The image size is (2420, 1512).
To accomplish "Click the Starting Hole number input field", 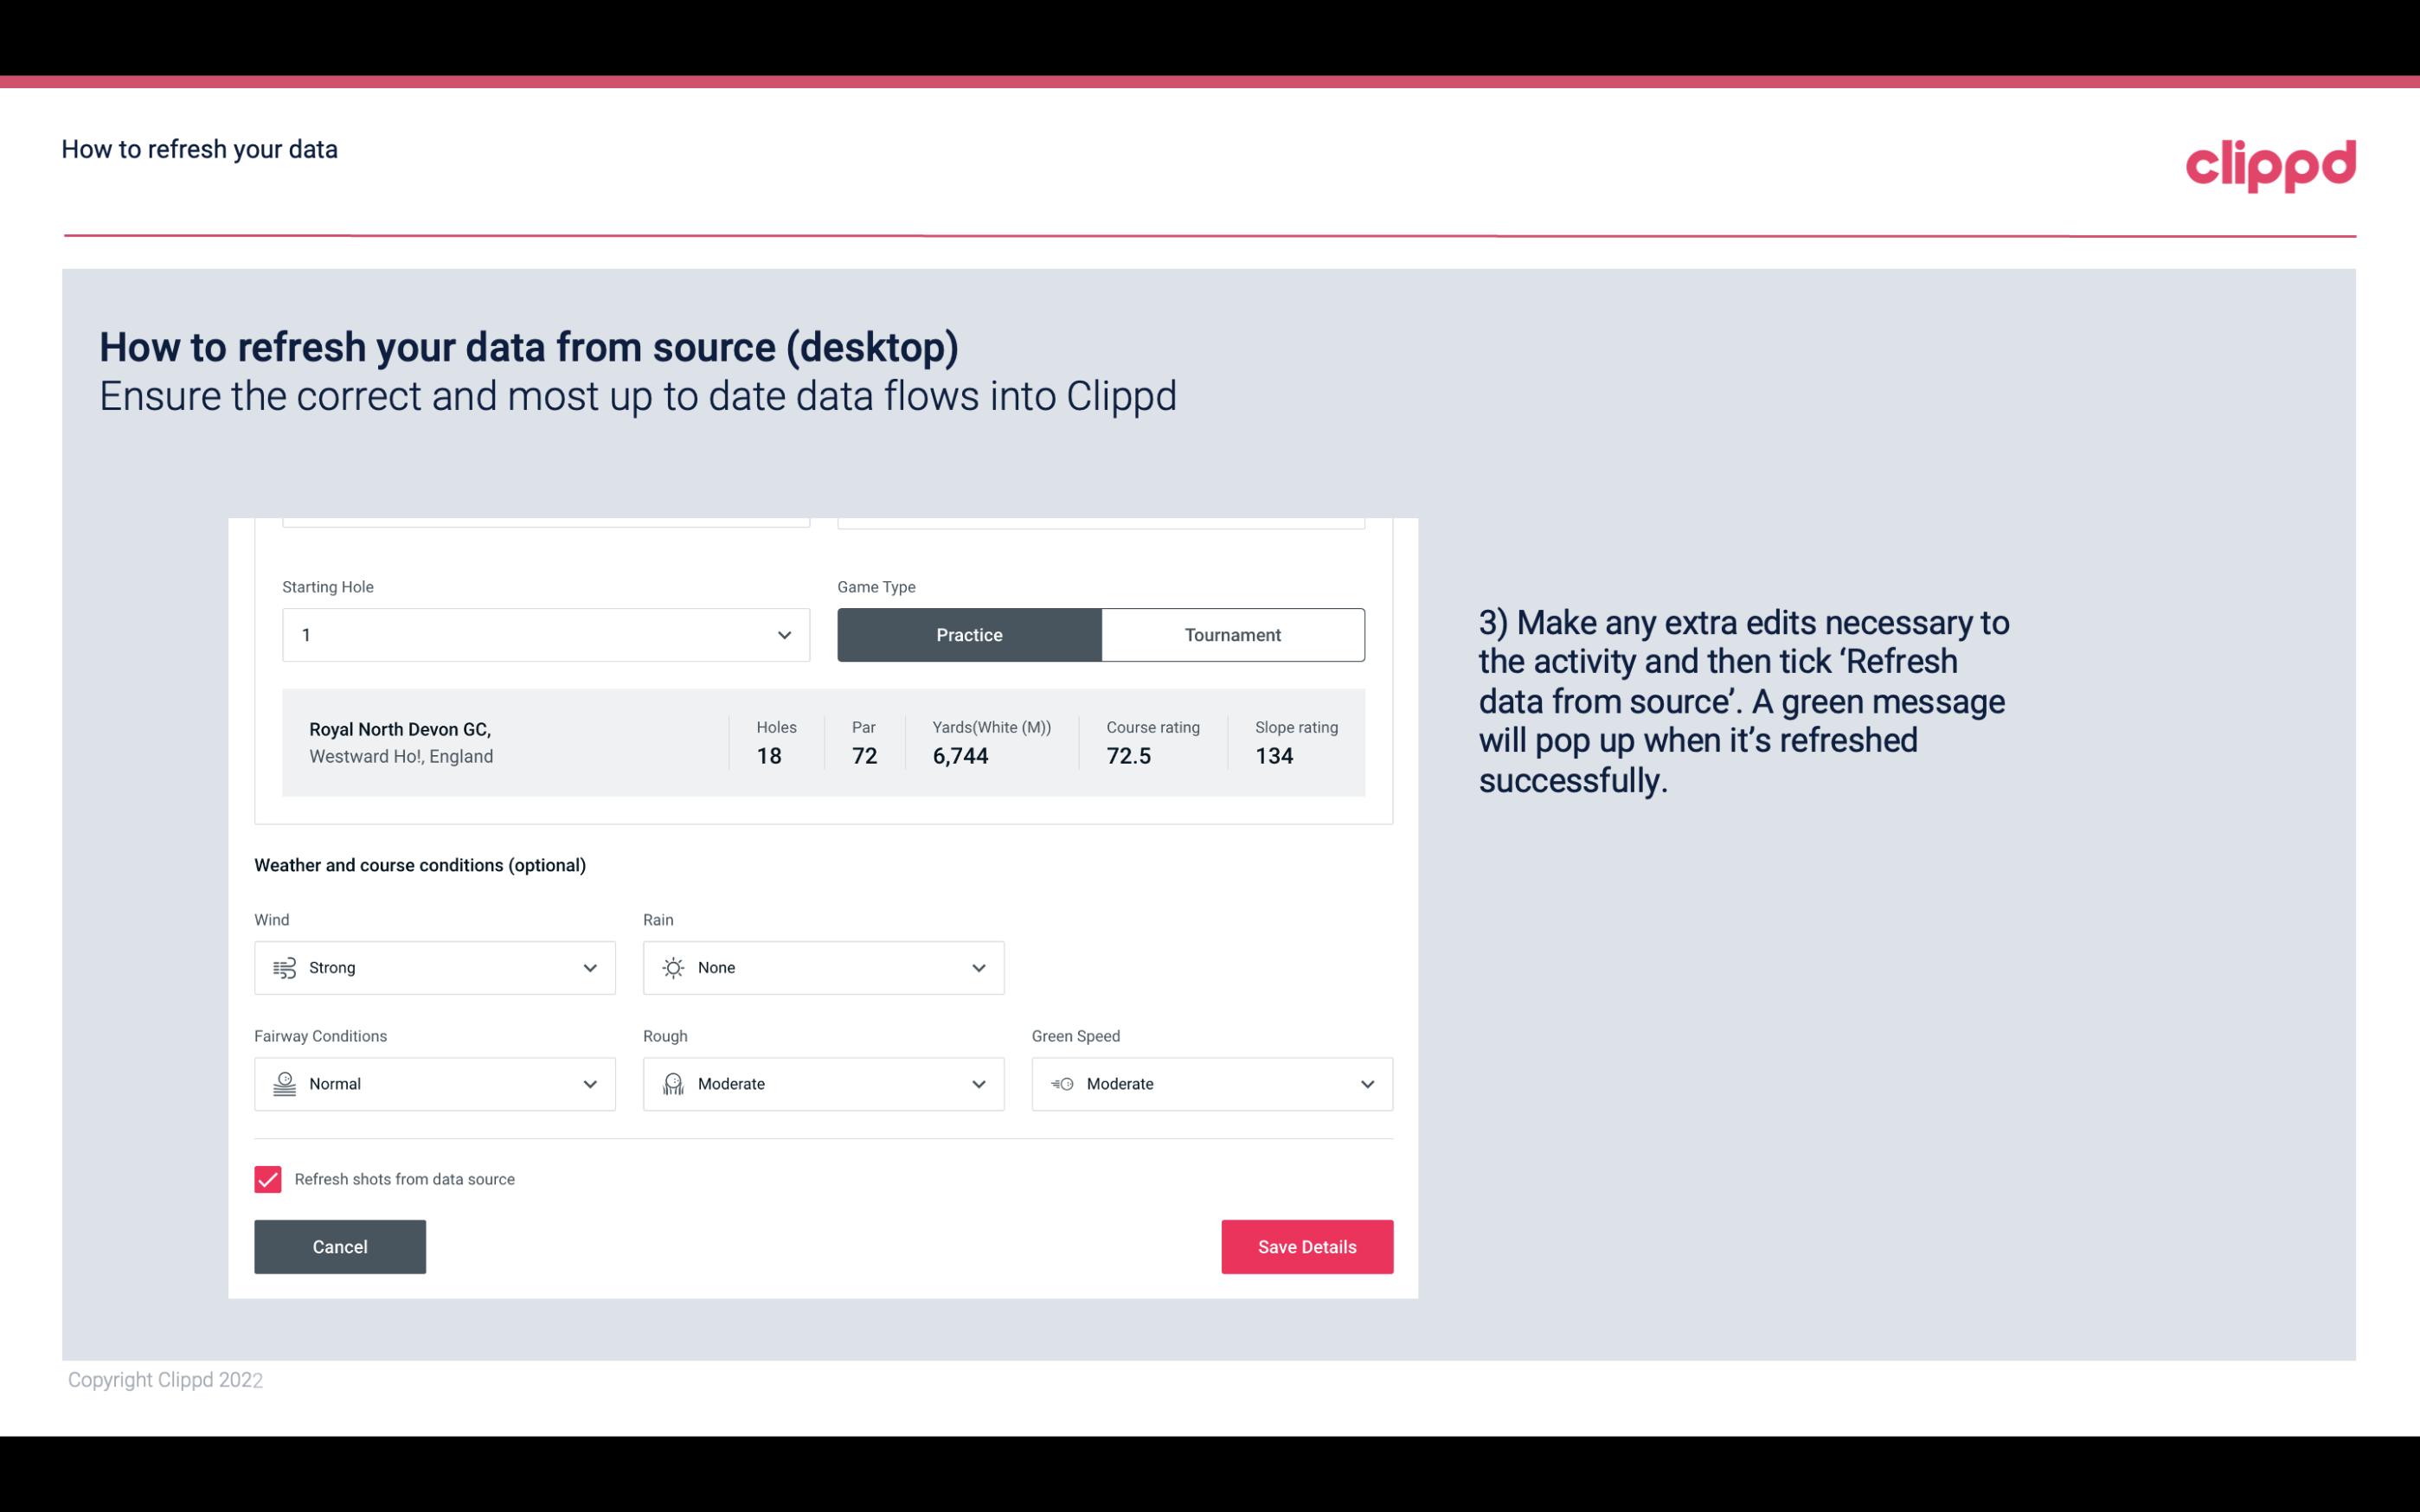I will 542,634.
